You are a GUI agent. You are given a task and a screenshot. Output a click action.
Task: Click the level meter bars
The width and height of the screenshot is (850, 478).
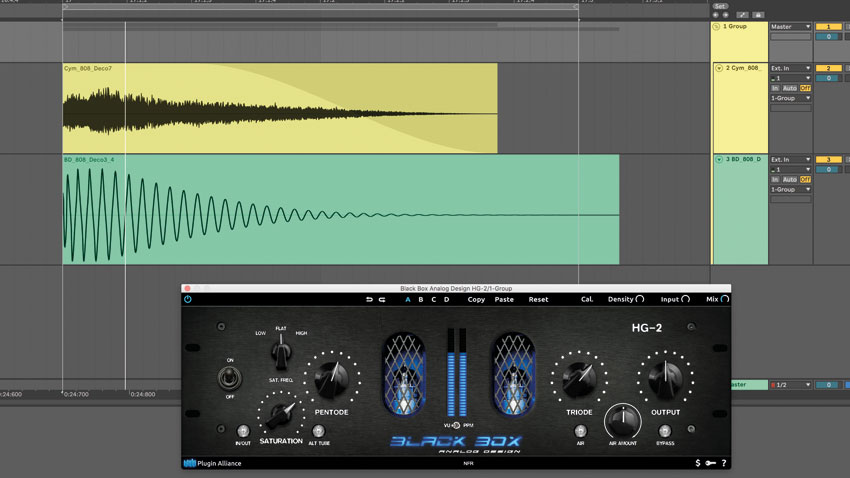tap(457, 372)
